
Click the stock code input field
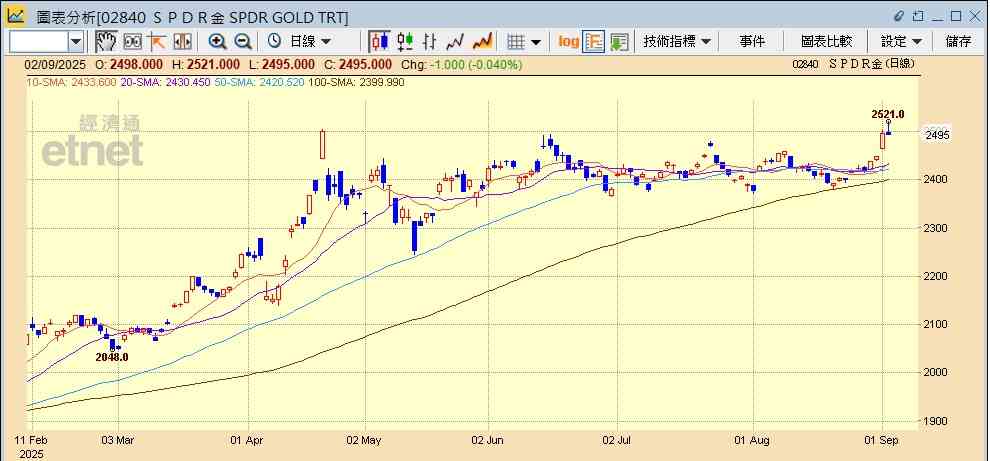[x=39, y=42]
